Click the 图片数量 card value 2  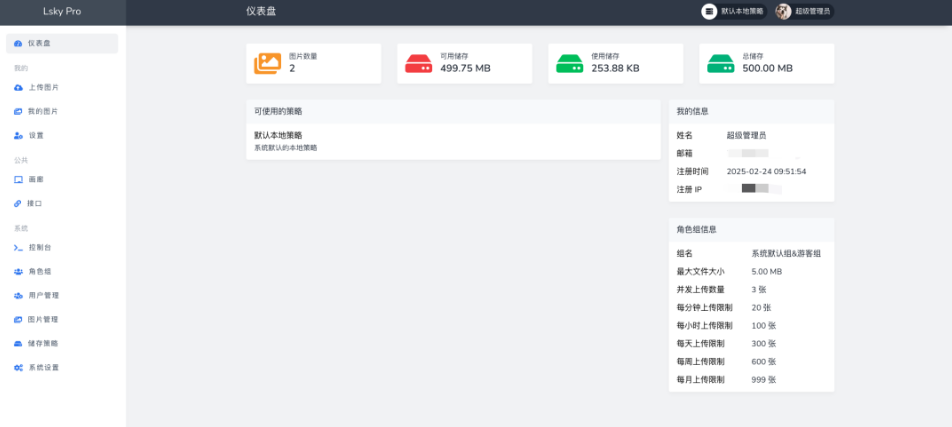292,69
